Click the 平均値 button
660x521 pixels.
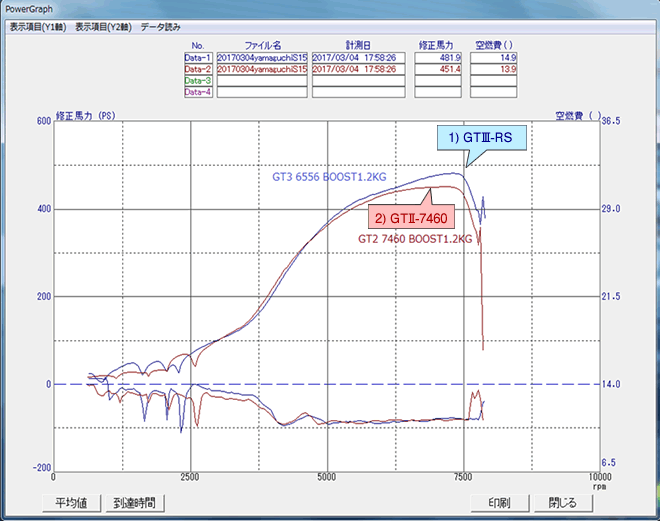coord(72,502)
